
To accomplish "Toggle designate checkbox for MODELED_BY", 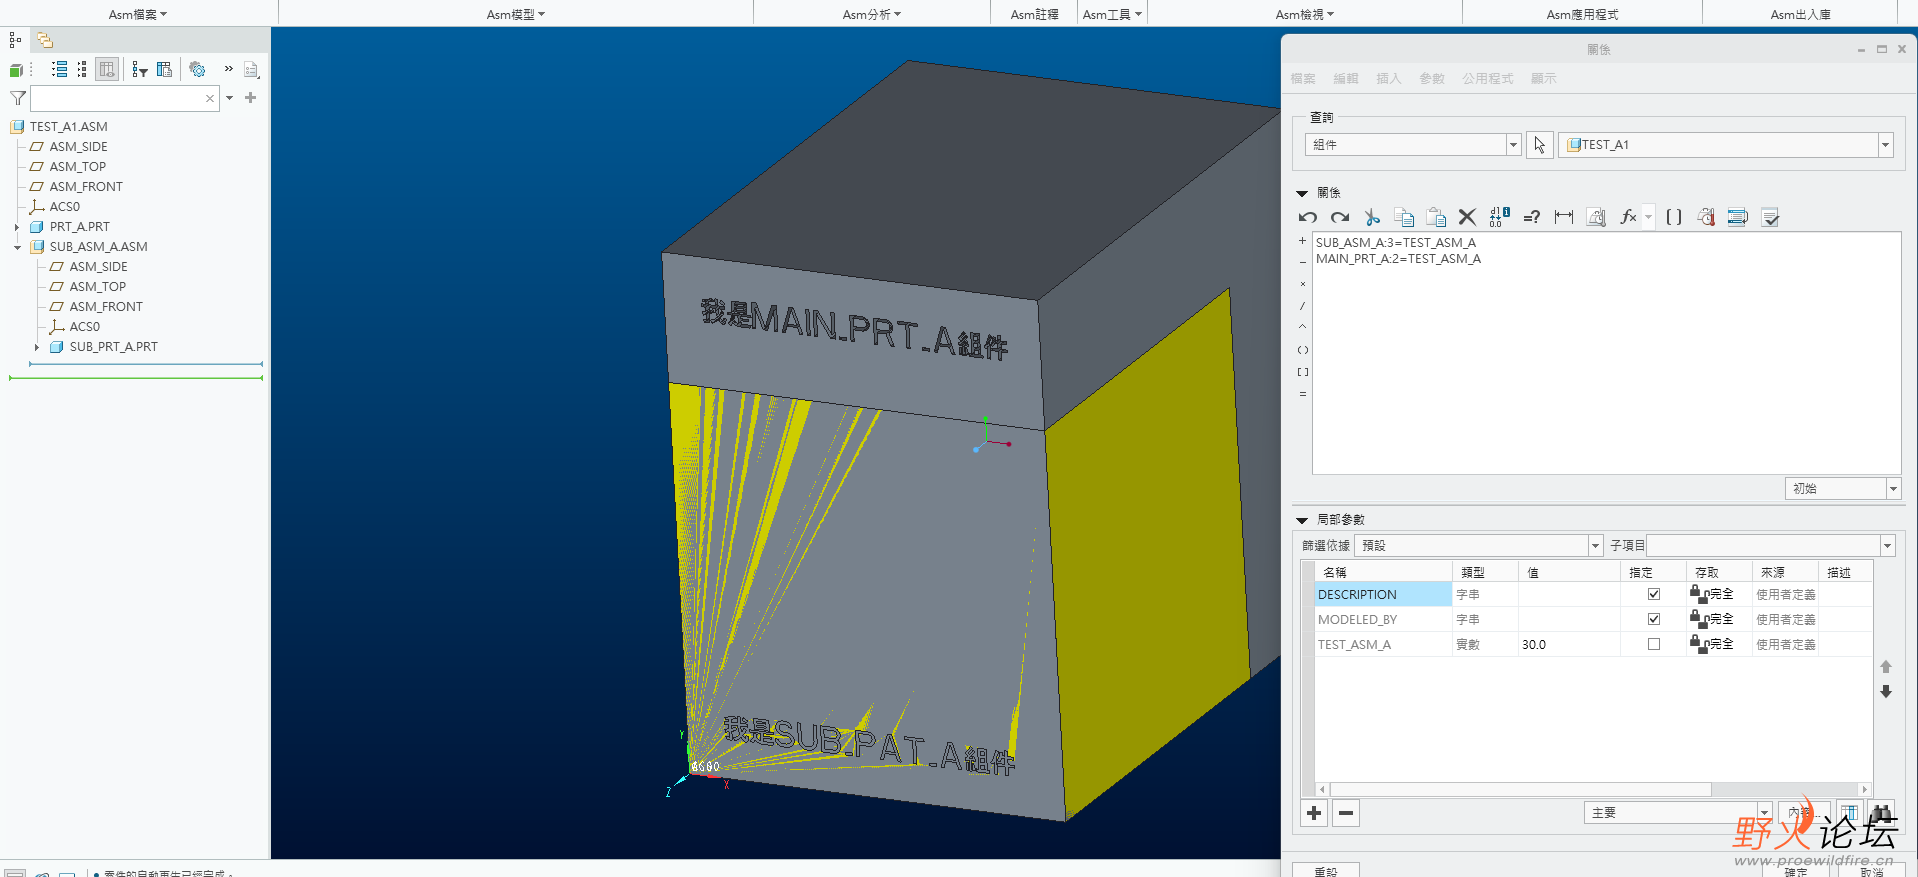I will [1654, 619].
